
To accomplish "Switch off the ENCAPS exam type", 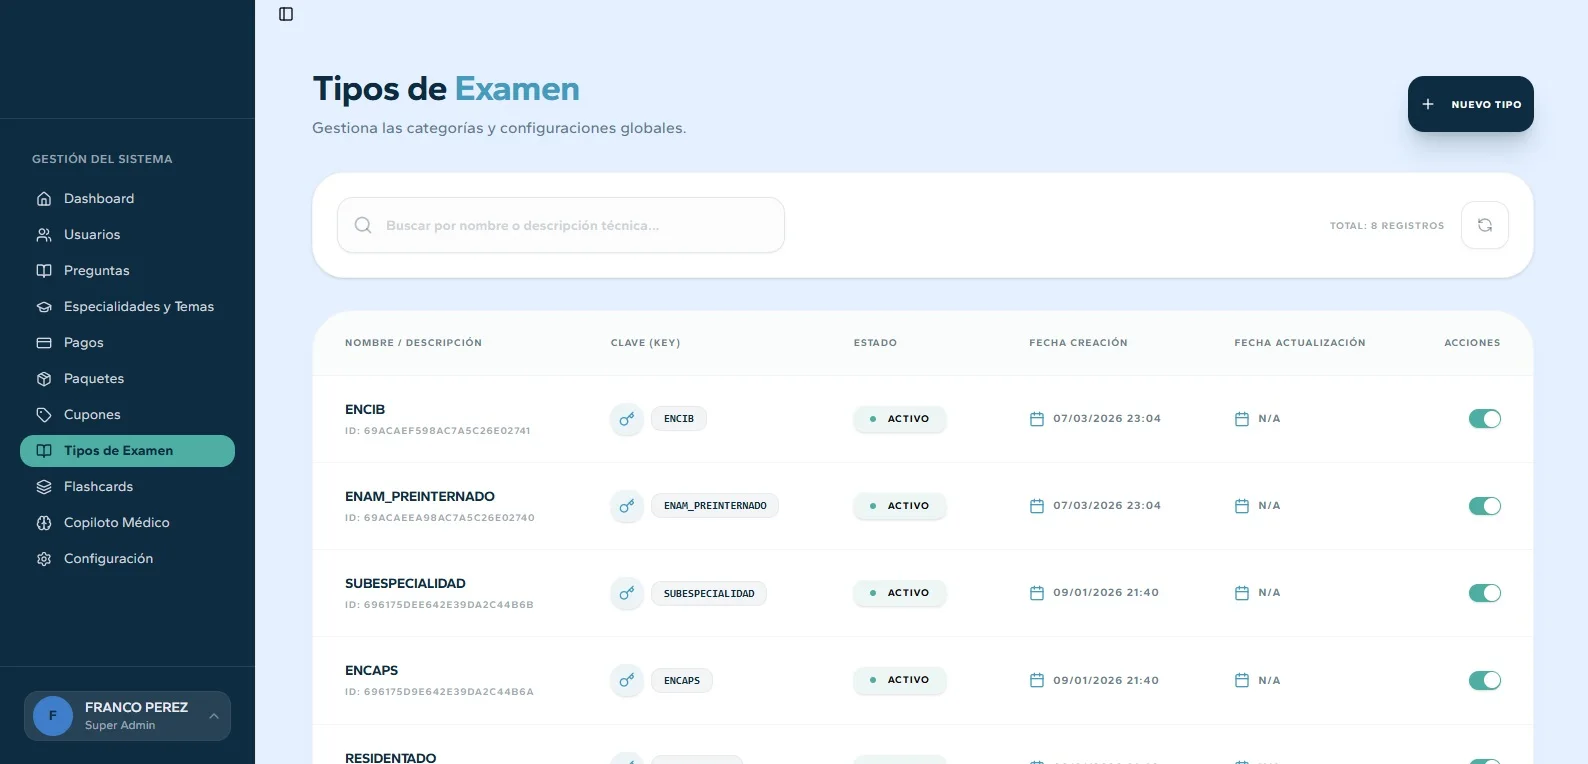I will tap(1485, 680).
